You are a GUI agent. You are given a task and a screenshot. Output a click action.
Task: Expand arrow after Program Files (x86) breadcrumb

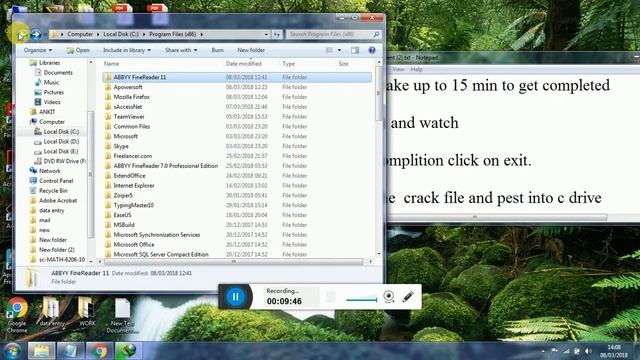[x=202, y=34]
